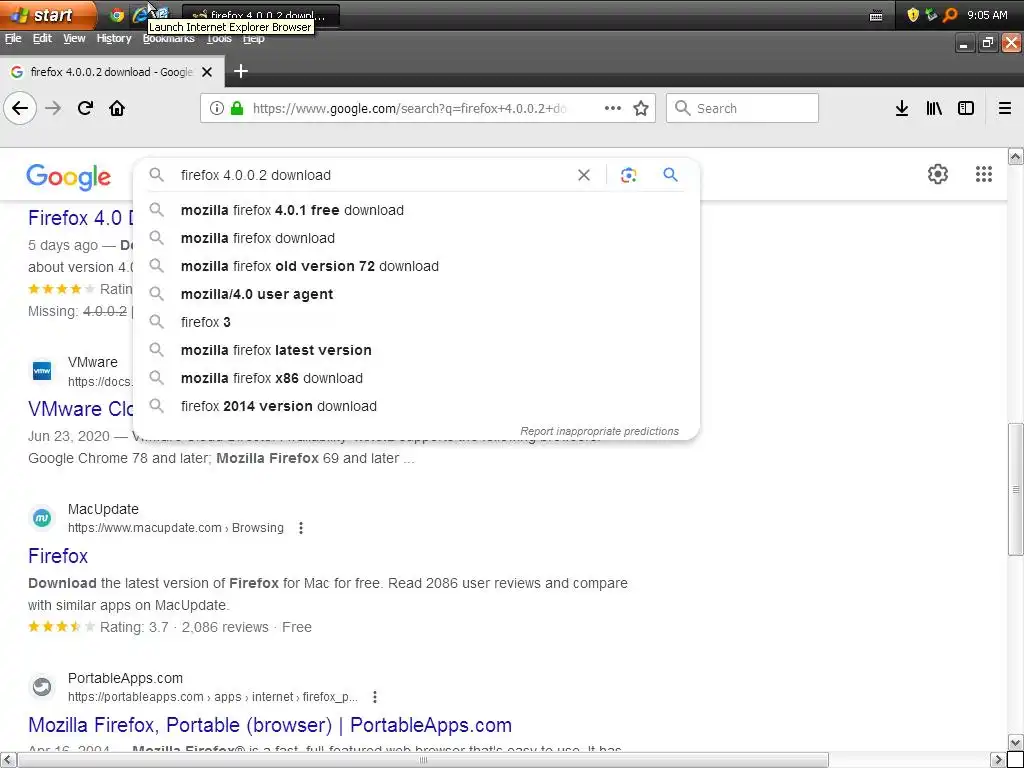Click Report inappropriate predictions link
This screenshot has height=768, width=1024.
[x=599, y=431]
